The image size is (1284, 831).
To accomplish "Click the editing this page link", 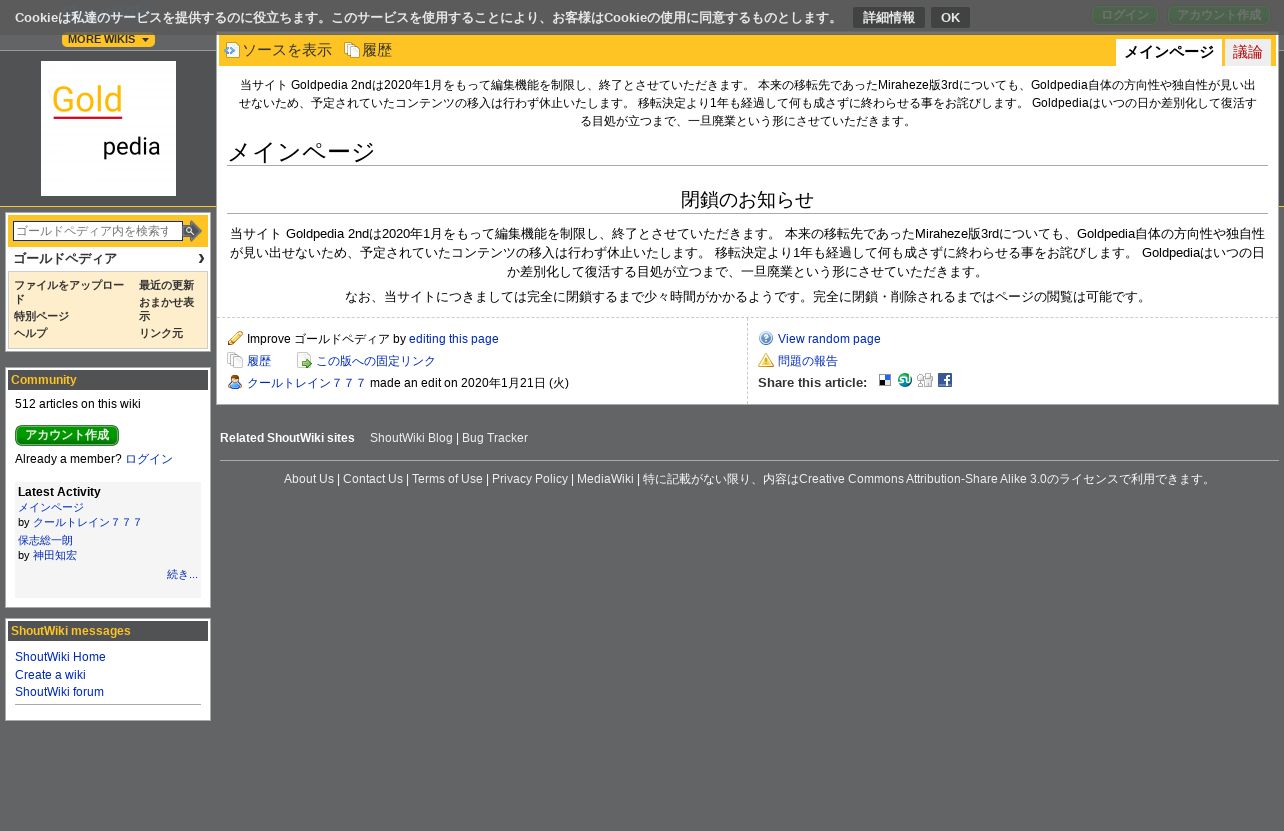I will coord(454,339).
